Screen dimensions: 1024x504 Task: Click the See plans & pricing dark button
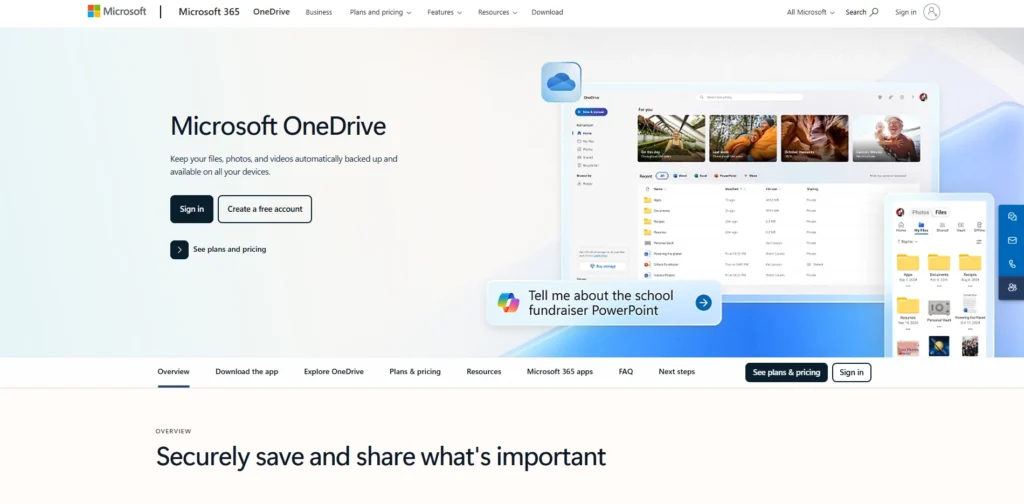click(x=786, y=372)
